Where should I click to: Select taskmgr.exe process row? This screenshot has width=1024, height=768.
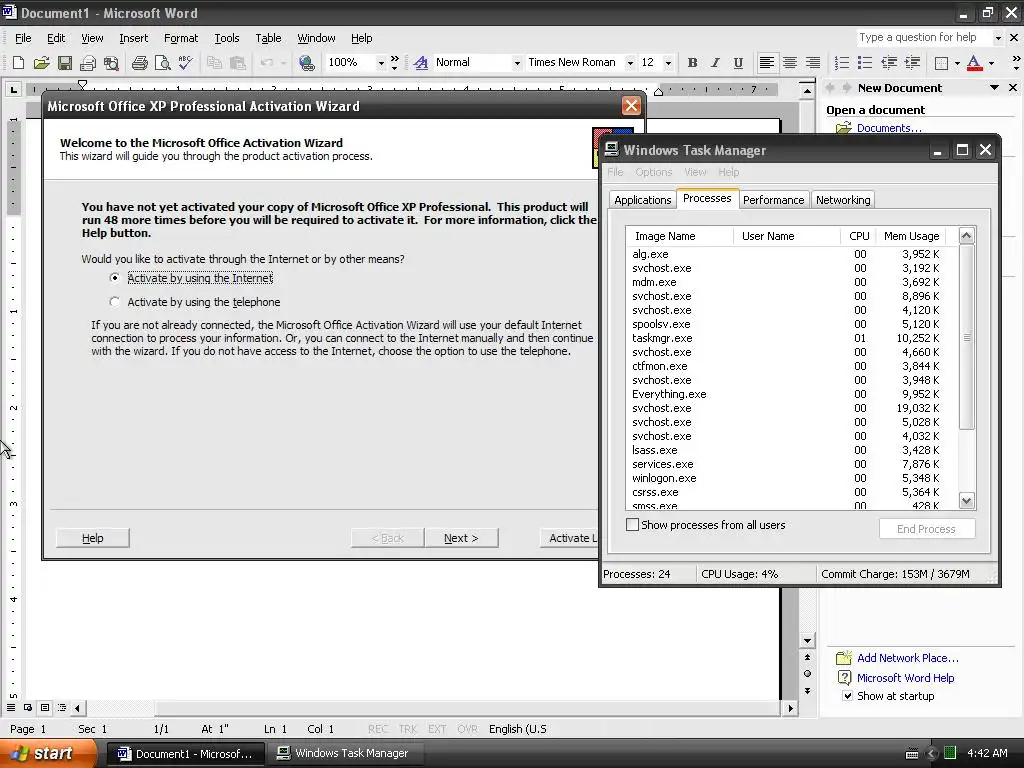pos(791,338)
